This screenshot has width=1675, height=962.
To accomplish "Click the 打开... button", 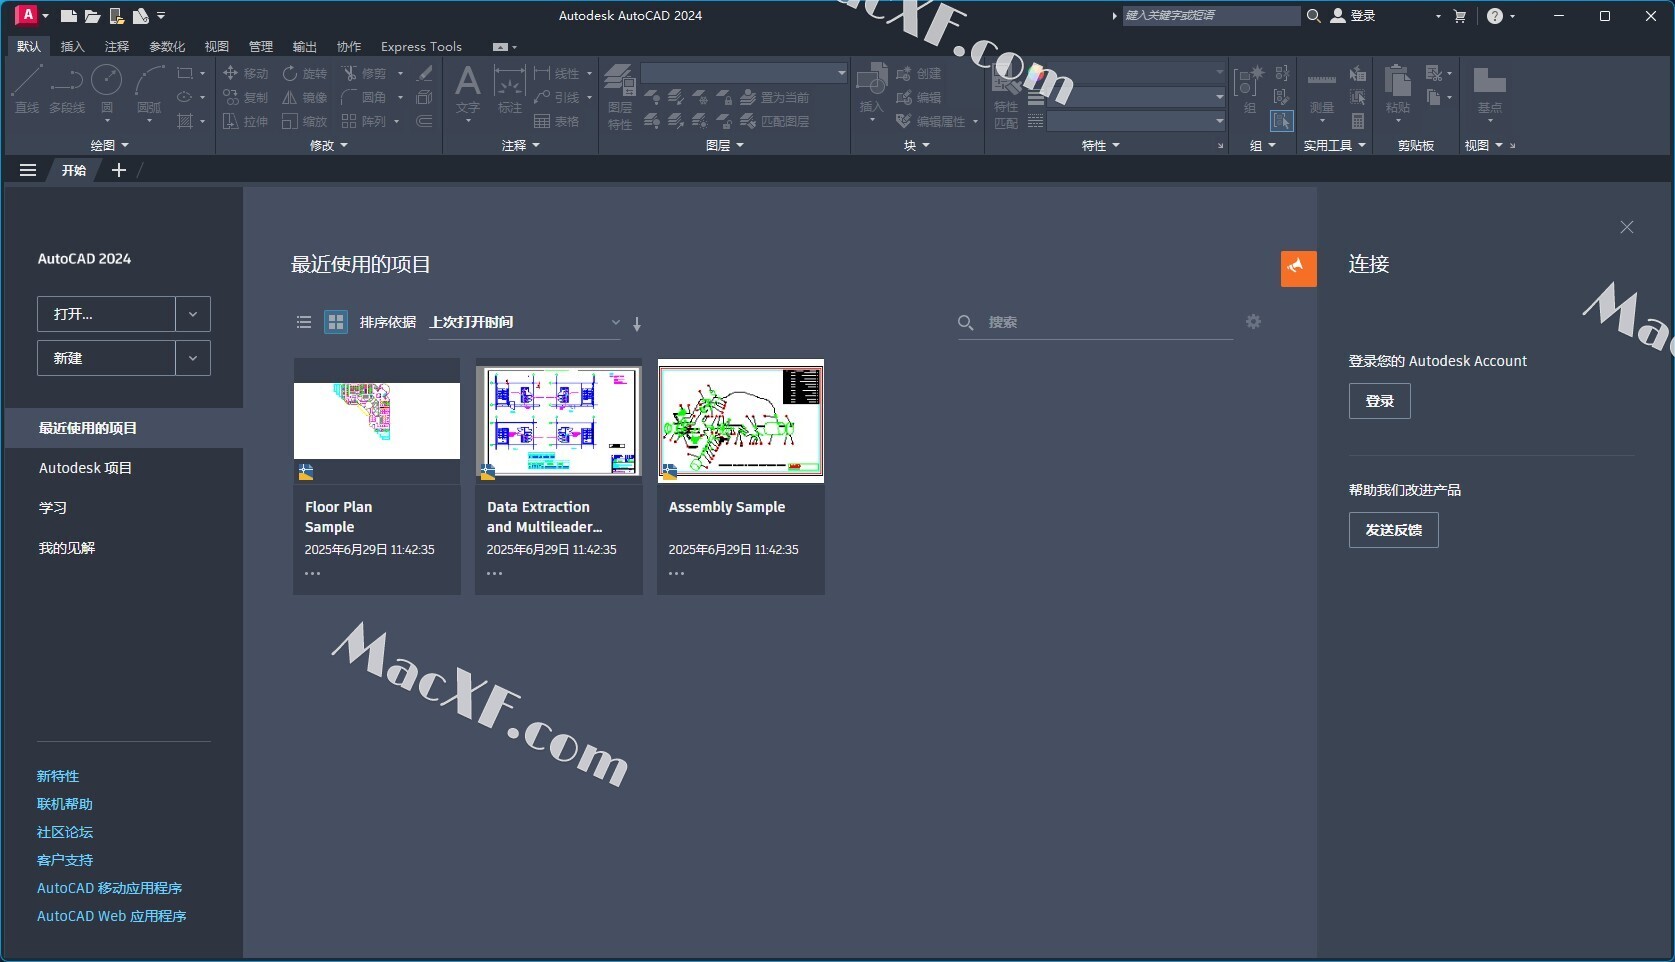I will coord(106,314).
